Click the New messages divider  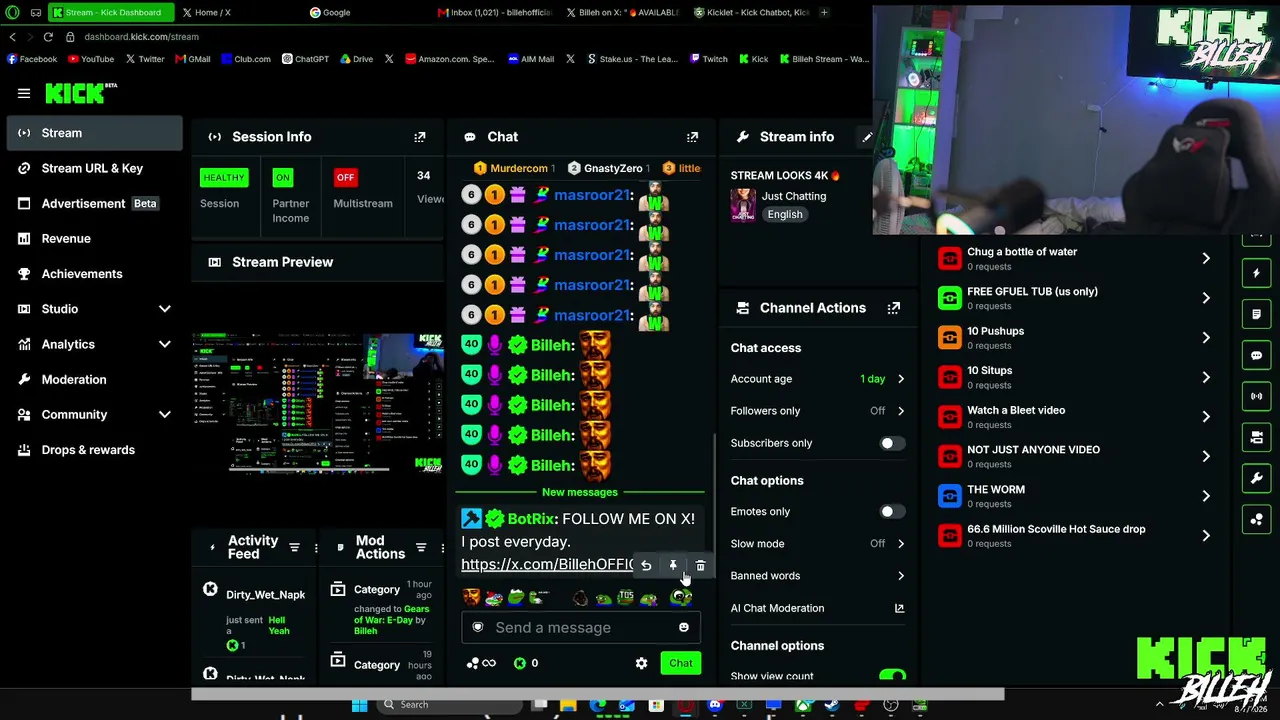[580, 492]
